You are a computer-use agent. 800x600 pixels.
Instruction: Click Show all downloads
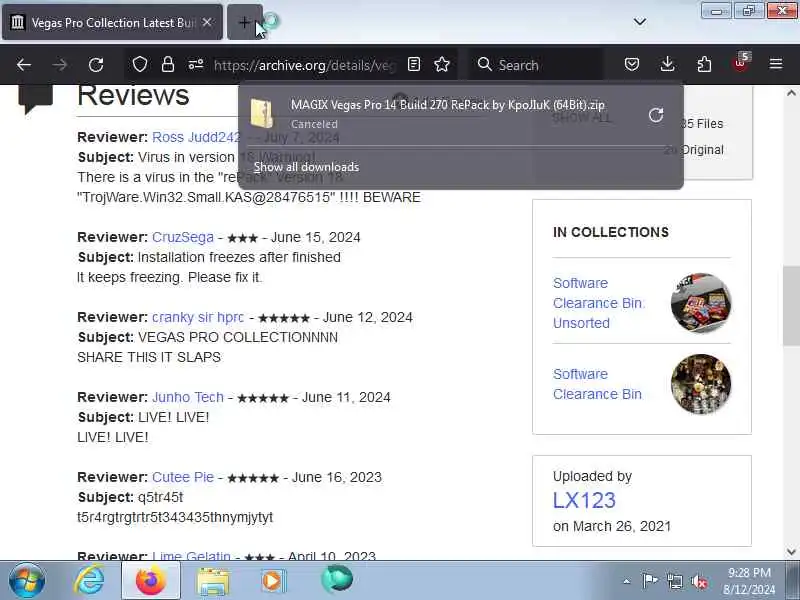coord(306,167)
